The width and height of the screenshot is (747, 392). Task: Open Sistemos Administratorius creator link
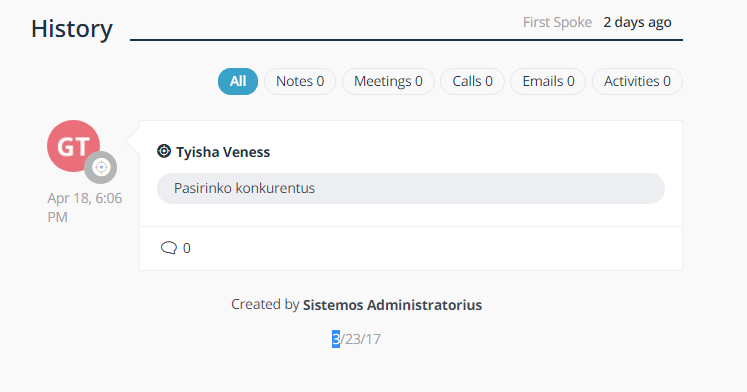[x=393, y=305]
